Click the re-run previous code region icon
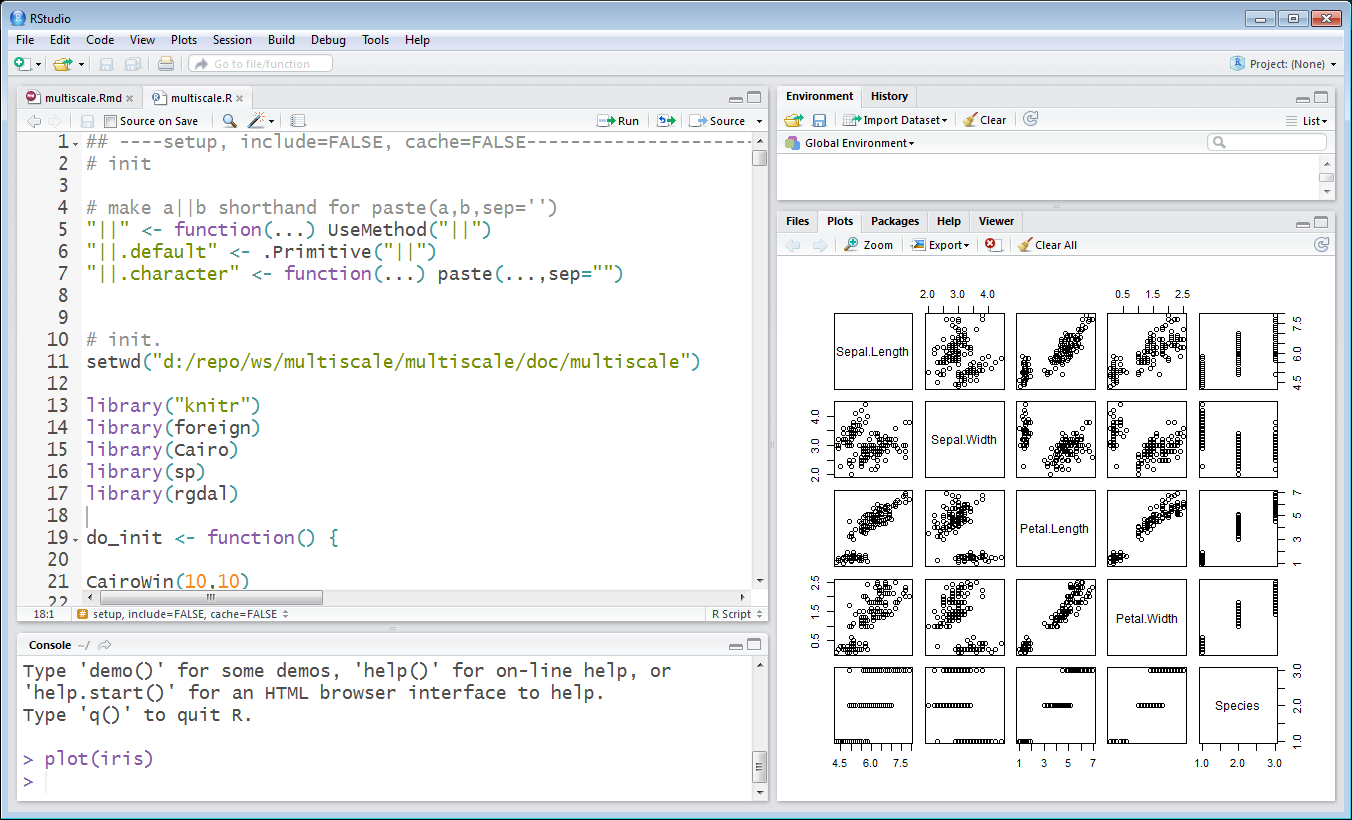The image size is (1352, 820). pyautogui.click(x=666, y=121)
